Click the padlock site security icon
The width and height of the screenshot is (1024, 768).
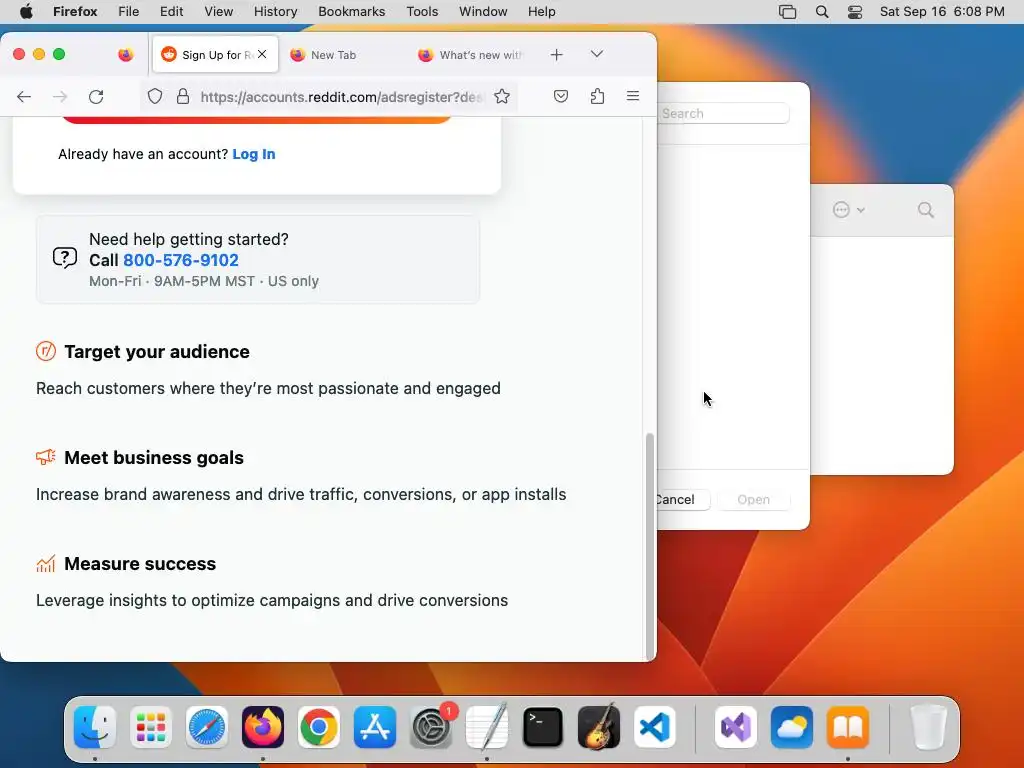[x=183, y=97]
